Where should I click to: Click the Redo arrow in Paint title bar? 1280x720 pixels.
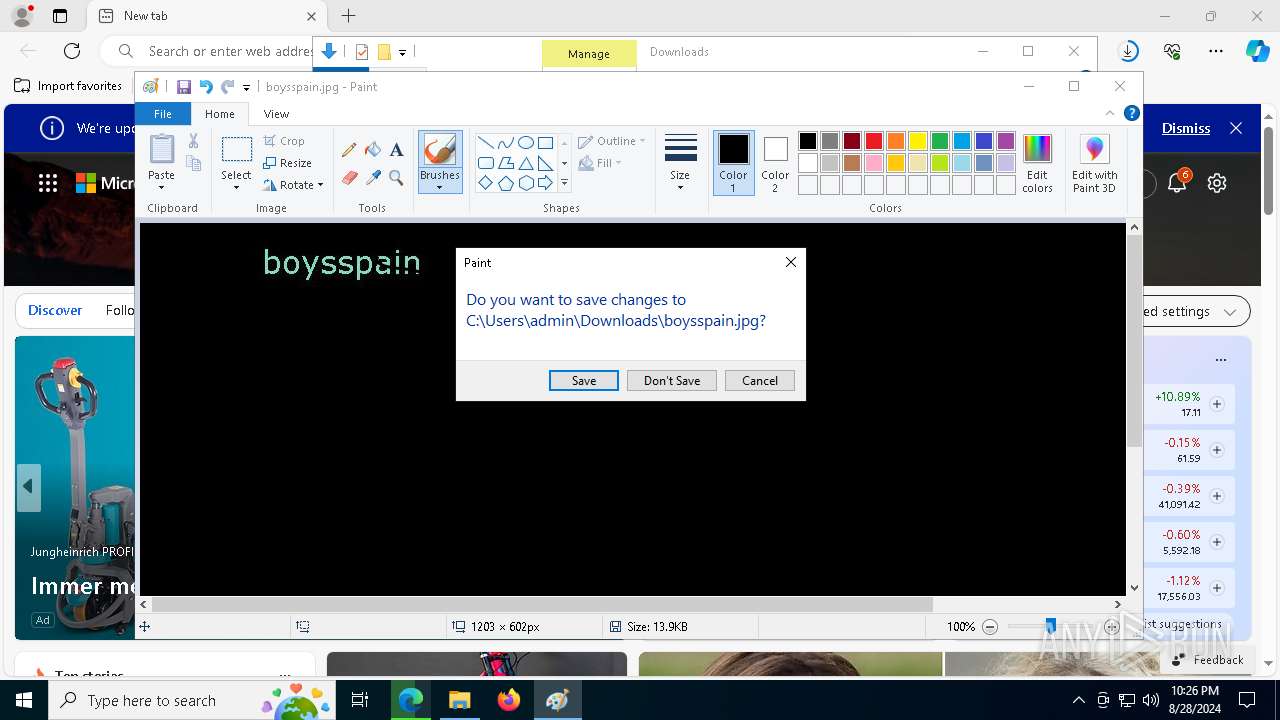pos(227,87)
